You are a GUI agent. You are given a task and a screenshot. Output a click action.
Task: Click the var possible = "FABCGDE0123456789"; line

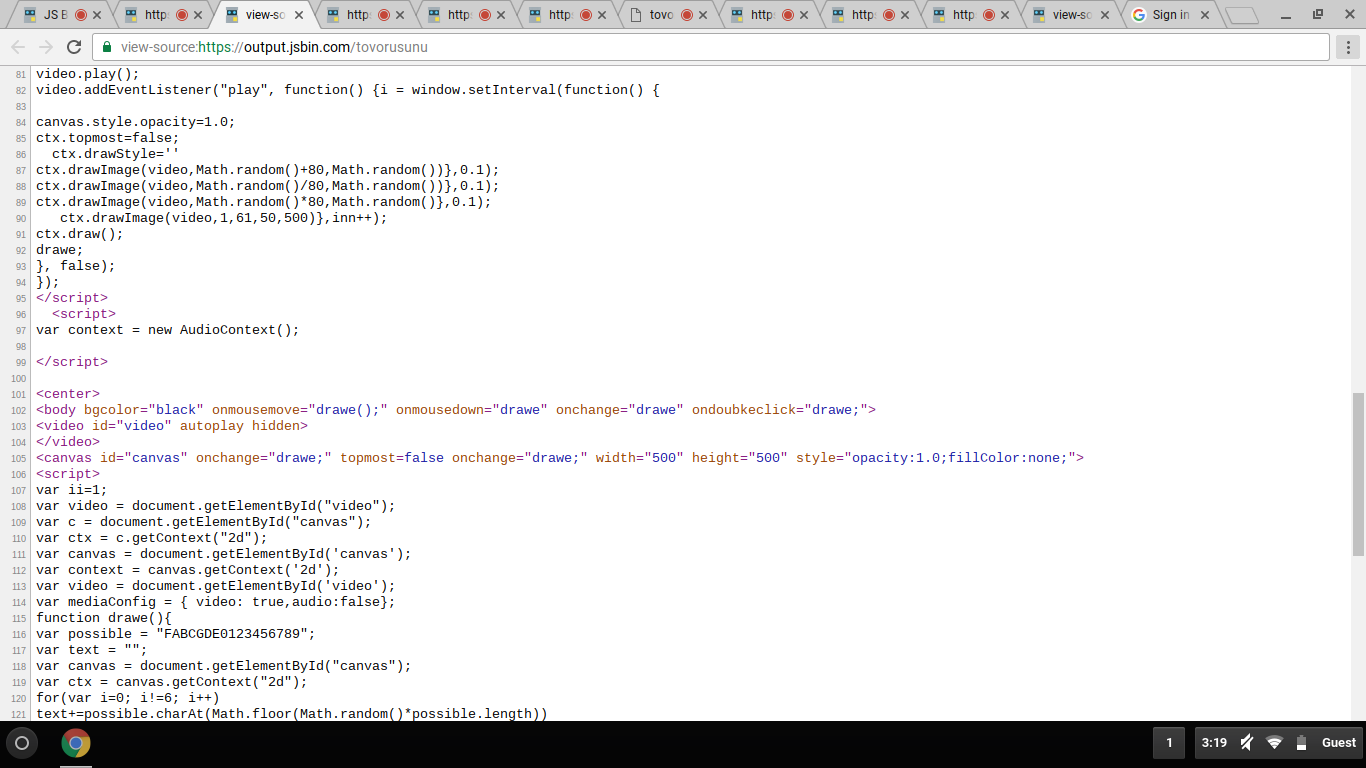point(176,634)
